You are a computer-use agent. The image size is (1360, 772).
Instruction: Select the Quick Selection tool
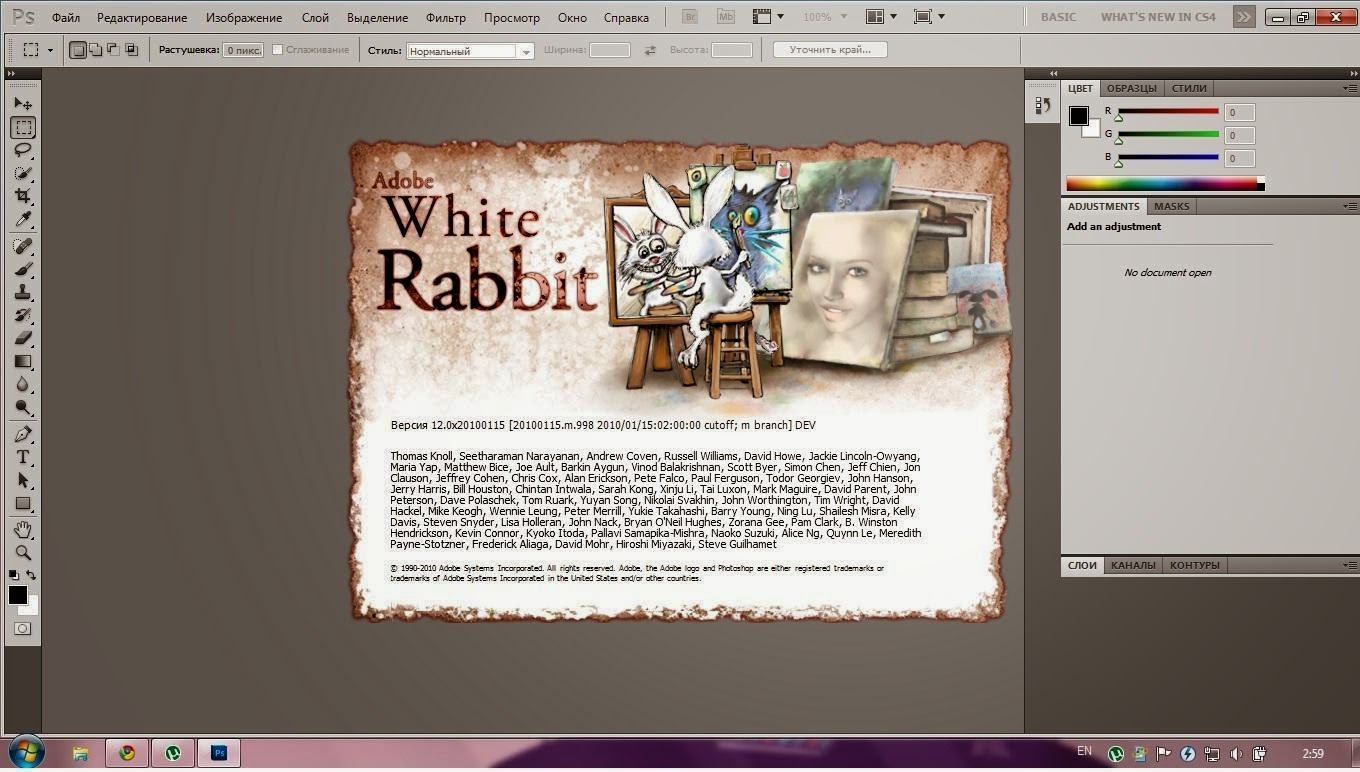point(23,173)
